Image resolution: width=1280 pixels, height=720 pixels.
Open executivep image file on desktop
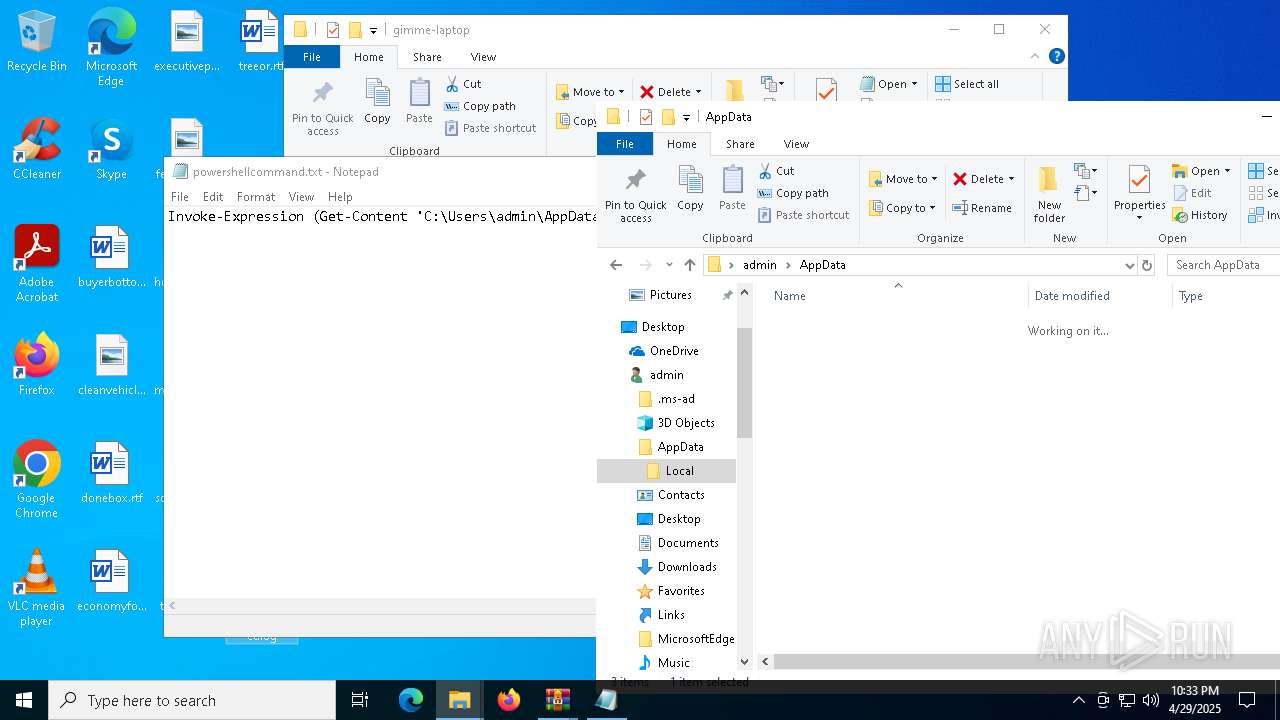click(x=187, y=42)
